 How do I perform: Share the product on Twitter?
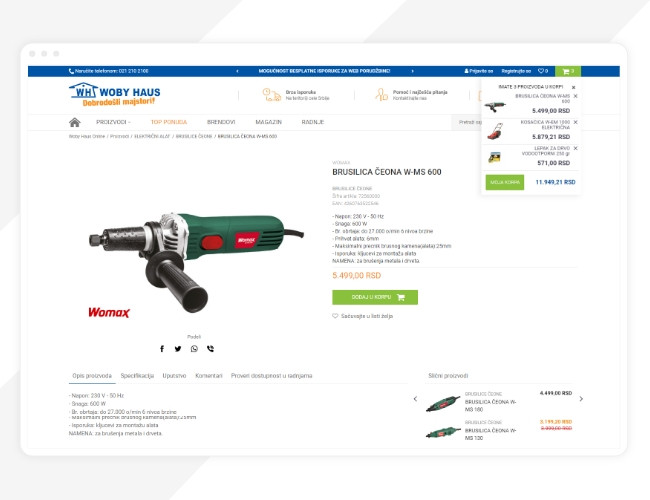point(178,349)
